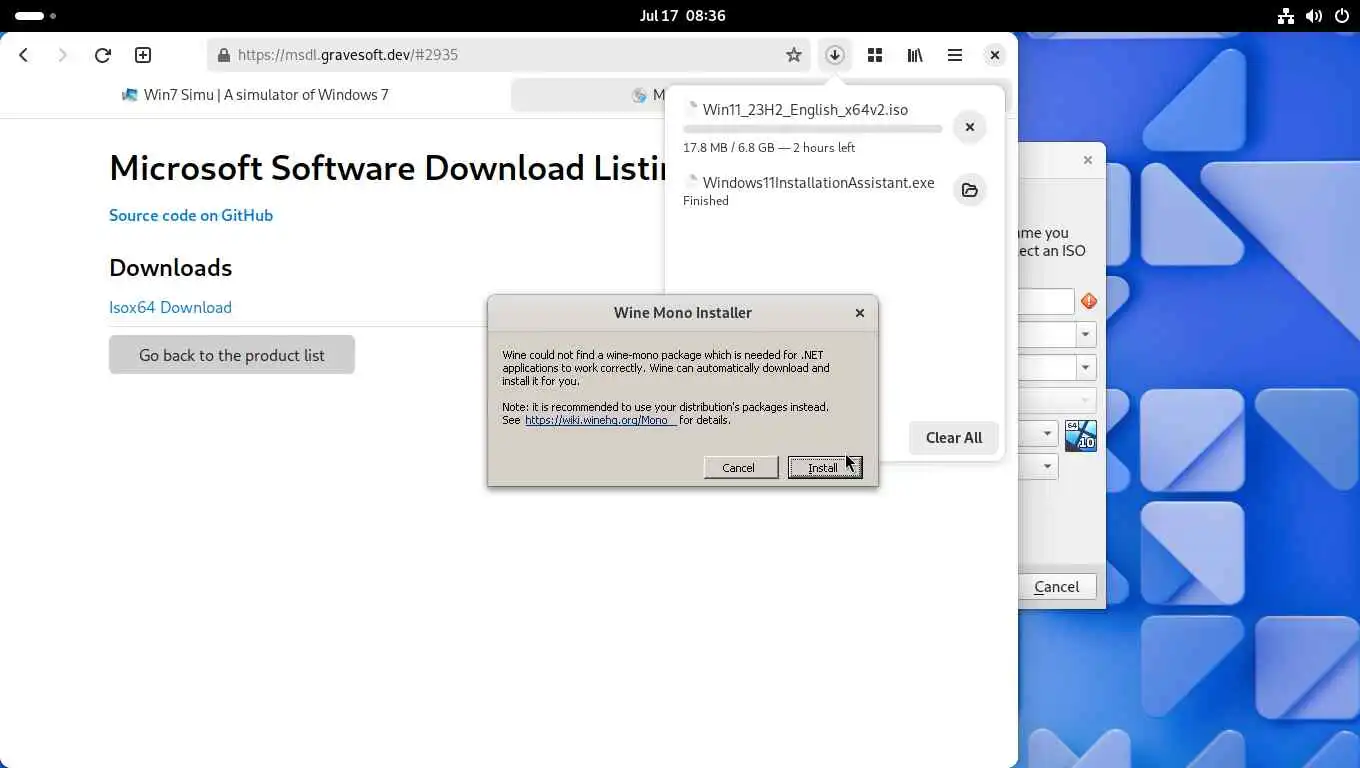Expand the second dropdown below the name field
Screen dimensions: 1360x768
pos(1086,367)
